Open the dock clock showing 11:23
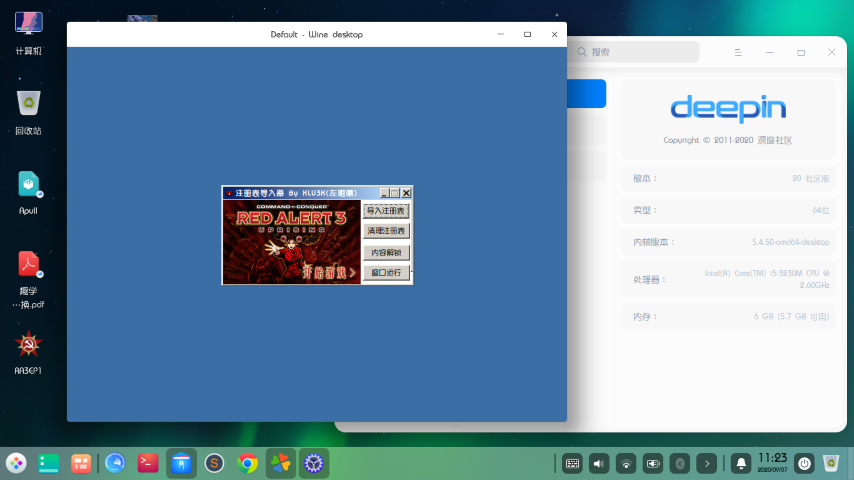 772,463
